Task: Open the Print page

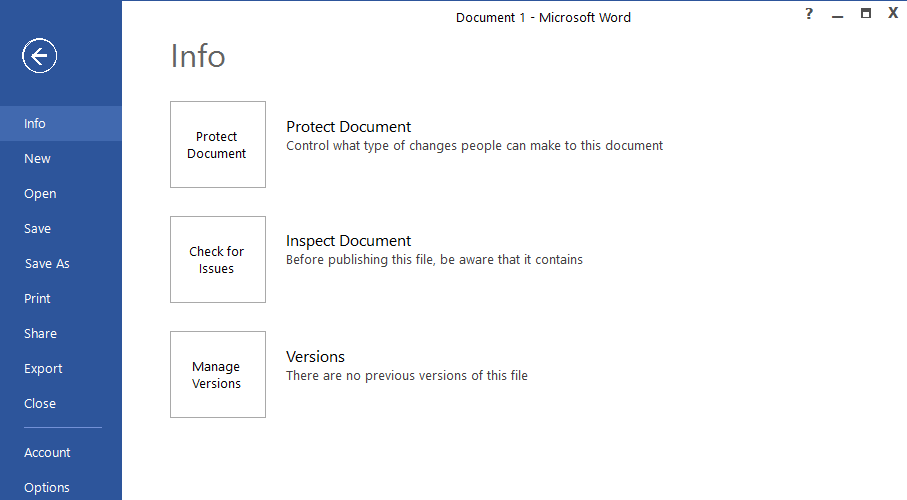Action: (x=37, y=299)
